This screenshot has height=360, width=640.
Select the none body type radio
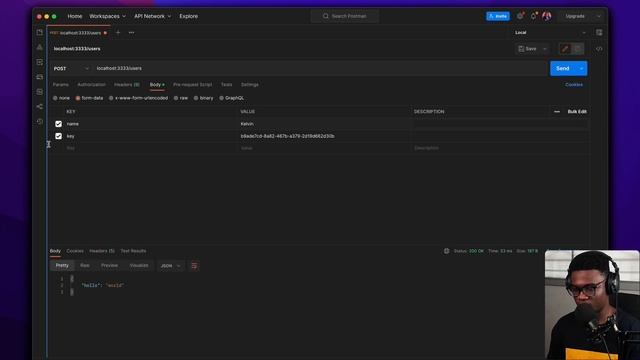(55, 98)
